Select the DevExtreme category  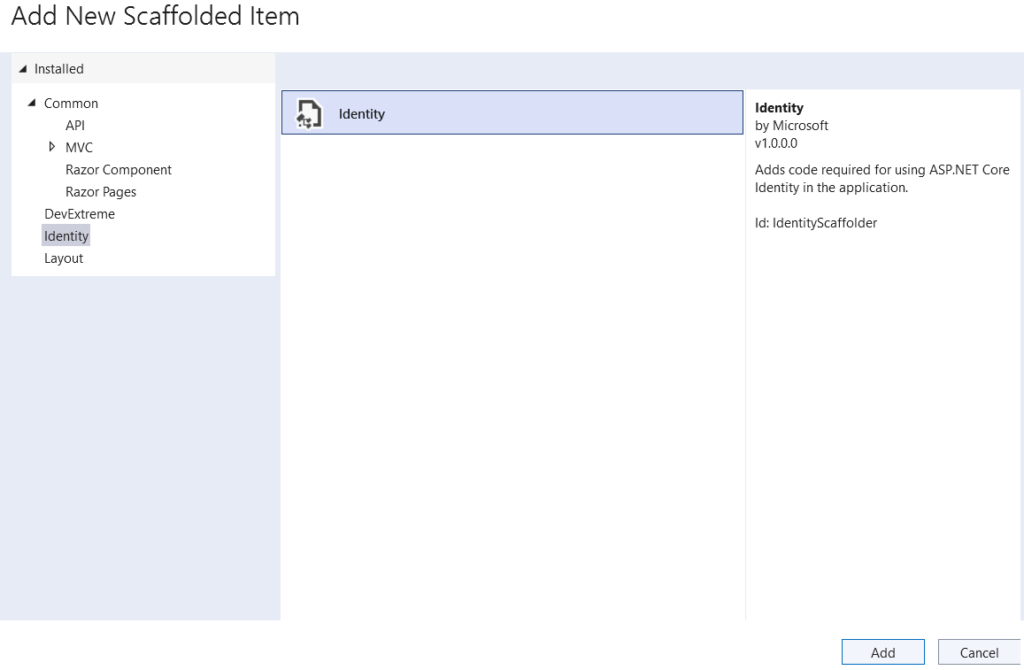[80, 214]
